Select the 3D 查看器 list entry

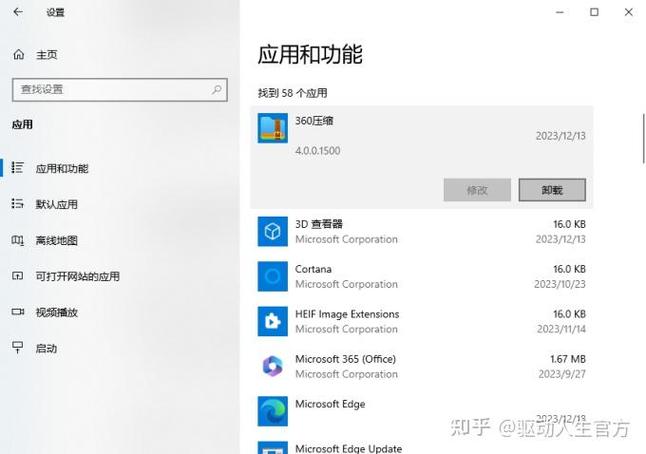[421, 231]
